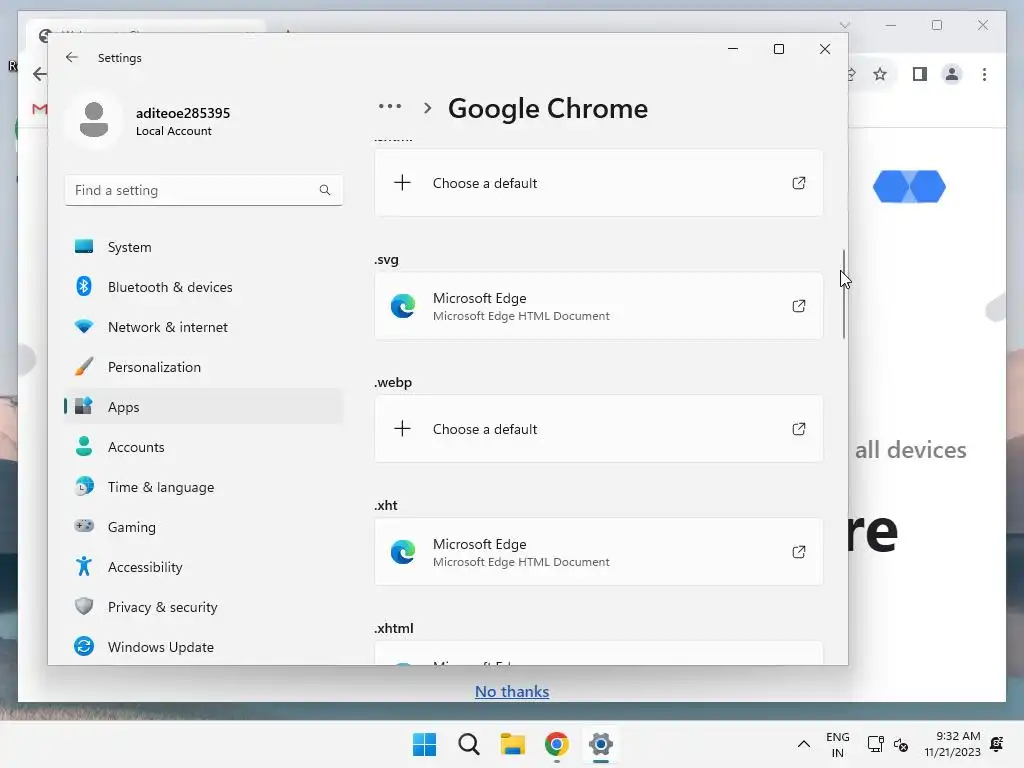Screen dimensions: 1024x768
Task: Click the settings scrollbar thumb
Action: pos(844,294)
